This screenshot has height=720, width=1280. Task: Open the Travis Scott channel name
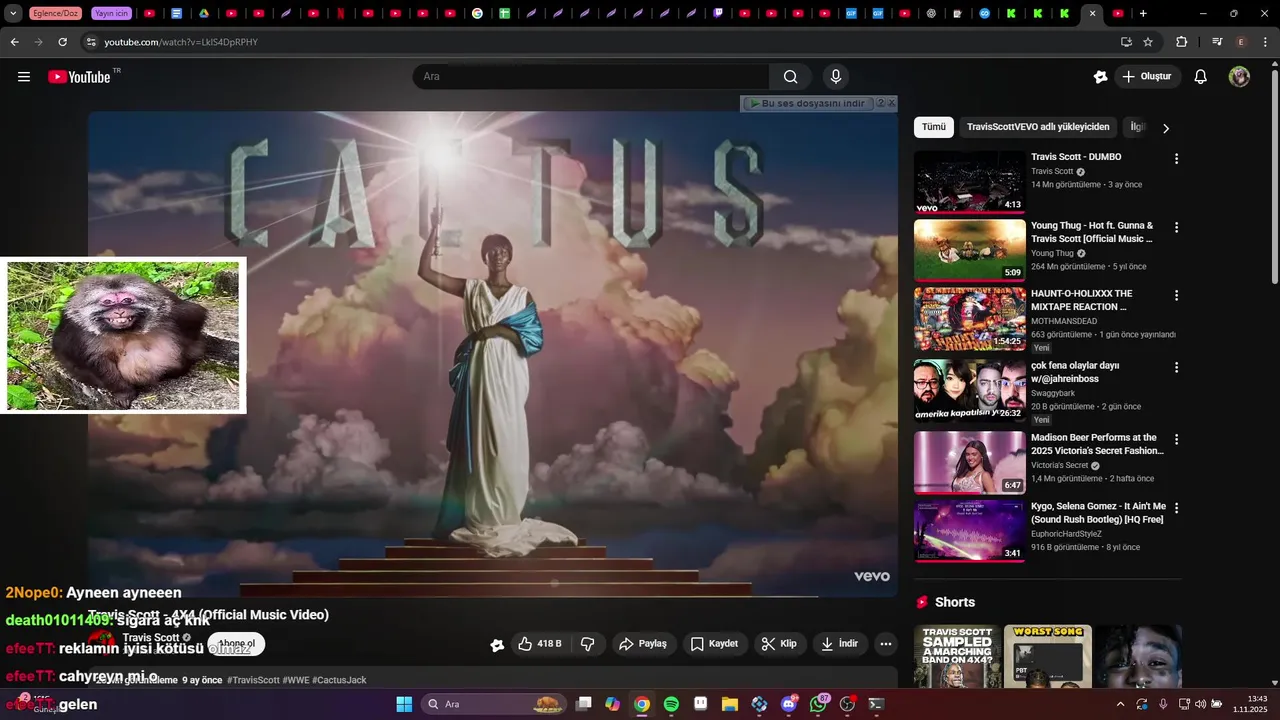[x=151, y=637]
